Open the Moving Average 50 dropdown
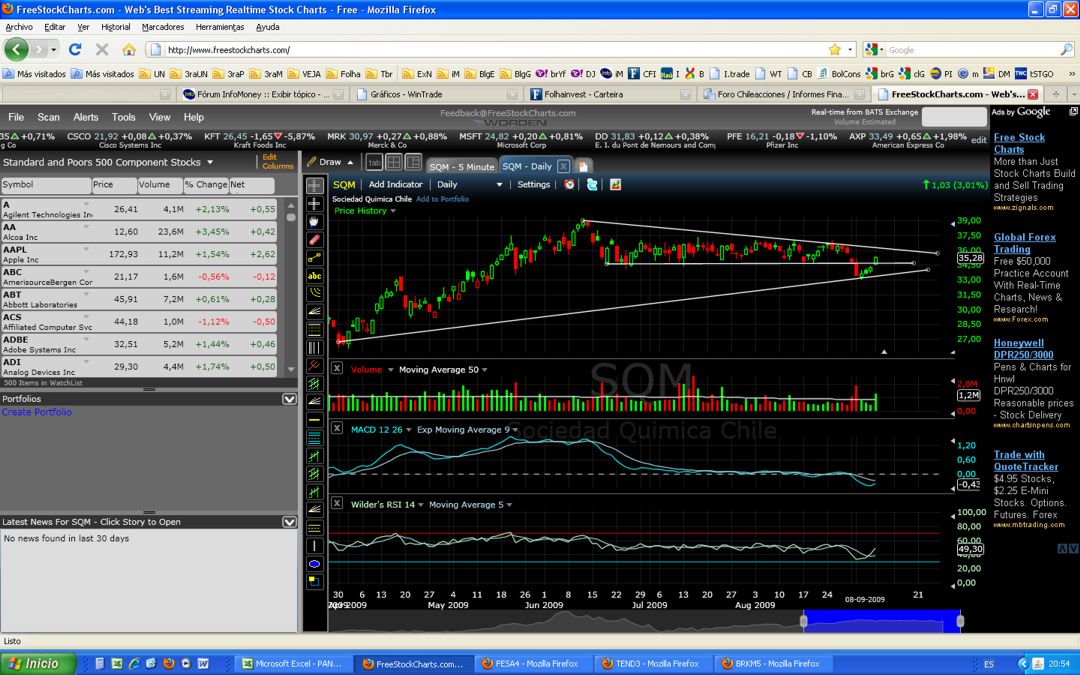 pos(485,370)
